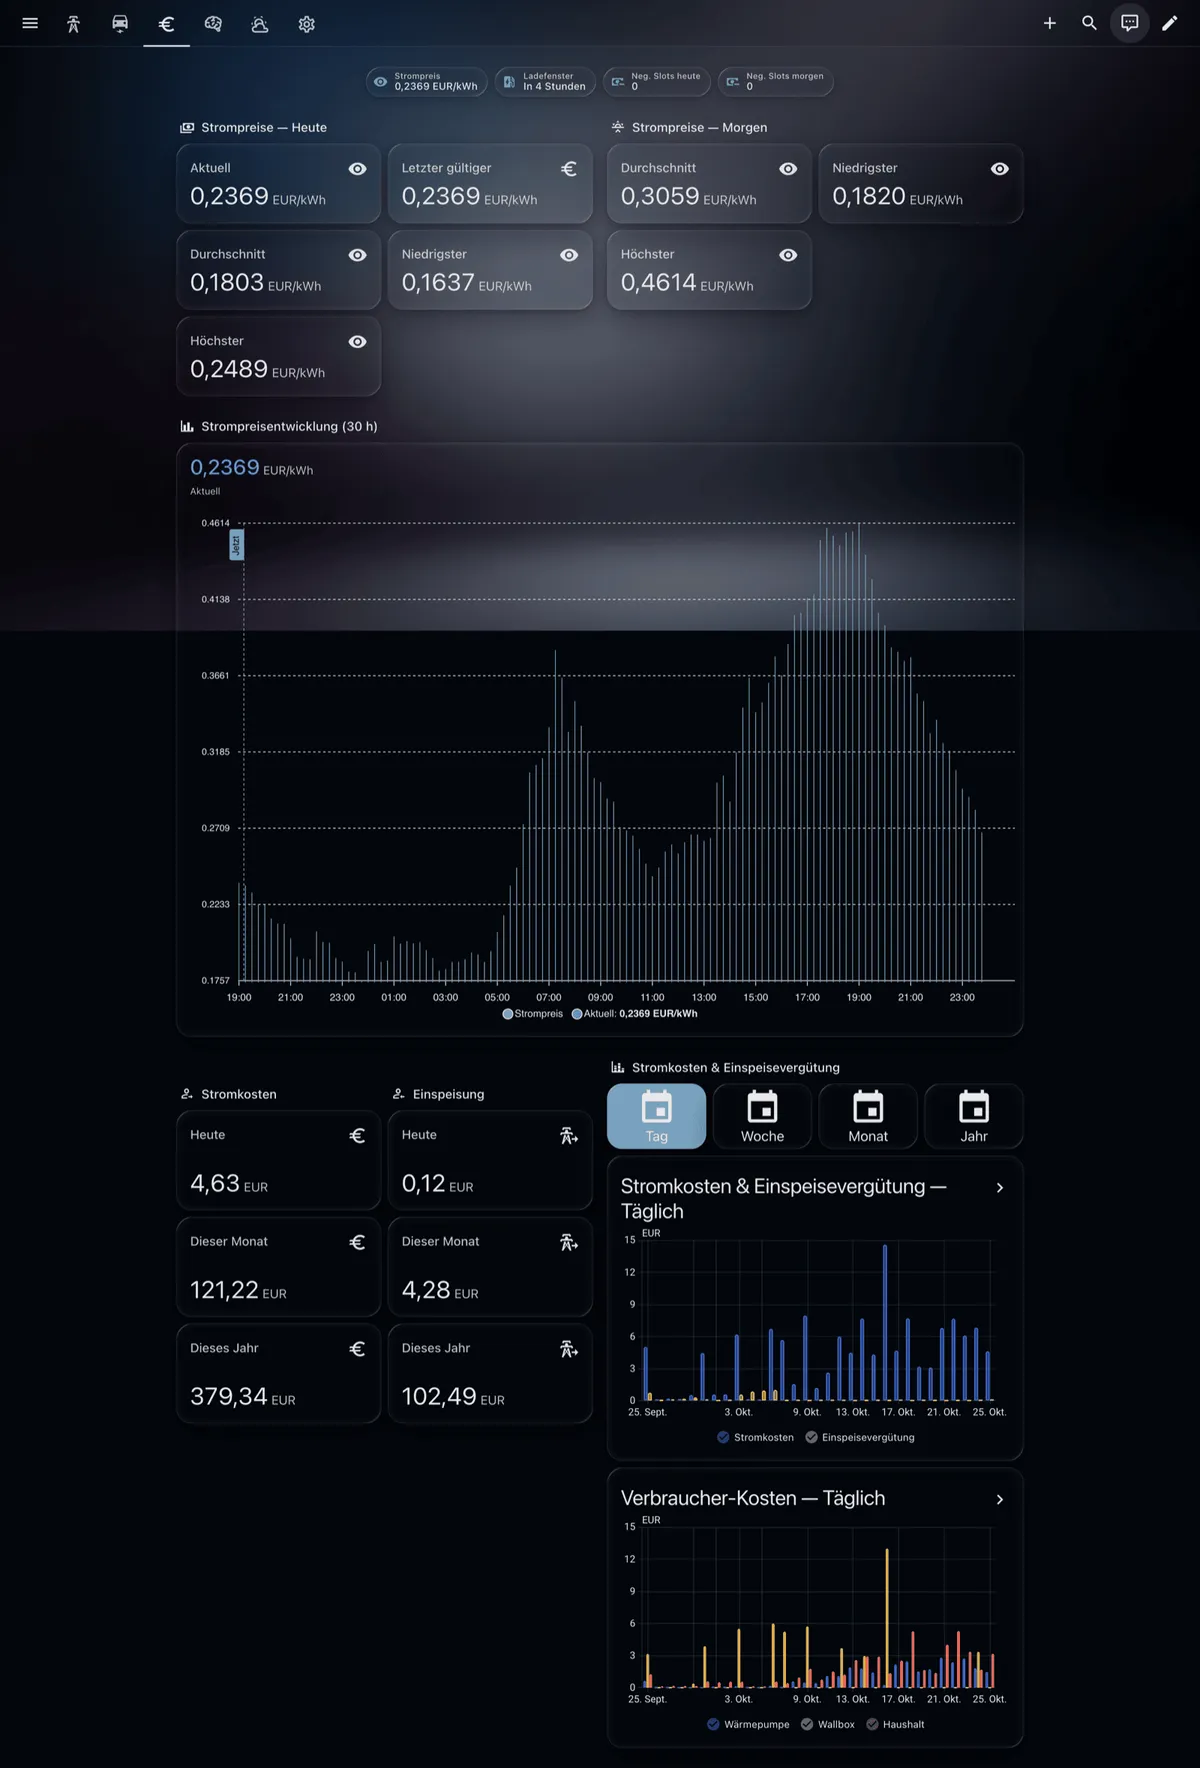The height and width of the screenshot is (1768, 1200).
Task: Click tower icon on Einspeisung Dieses Jahr card
Action: tap(569, 1349)
